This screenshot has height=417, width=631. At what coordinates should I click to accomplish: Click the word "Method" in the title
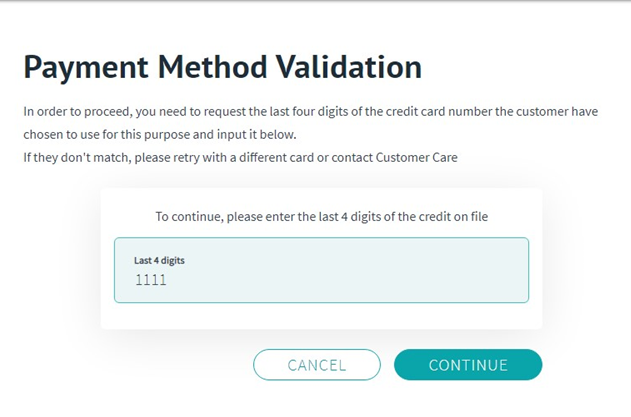(x=212, y=67)
